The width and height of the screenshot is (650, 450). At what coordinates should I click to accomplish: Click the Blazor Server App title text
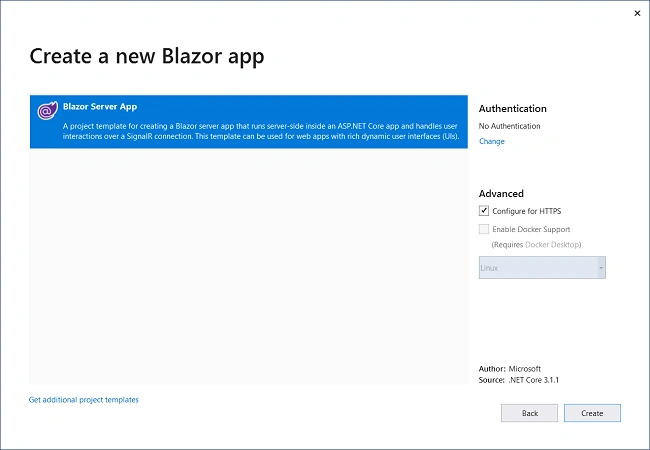coord(100,106)
